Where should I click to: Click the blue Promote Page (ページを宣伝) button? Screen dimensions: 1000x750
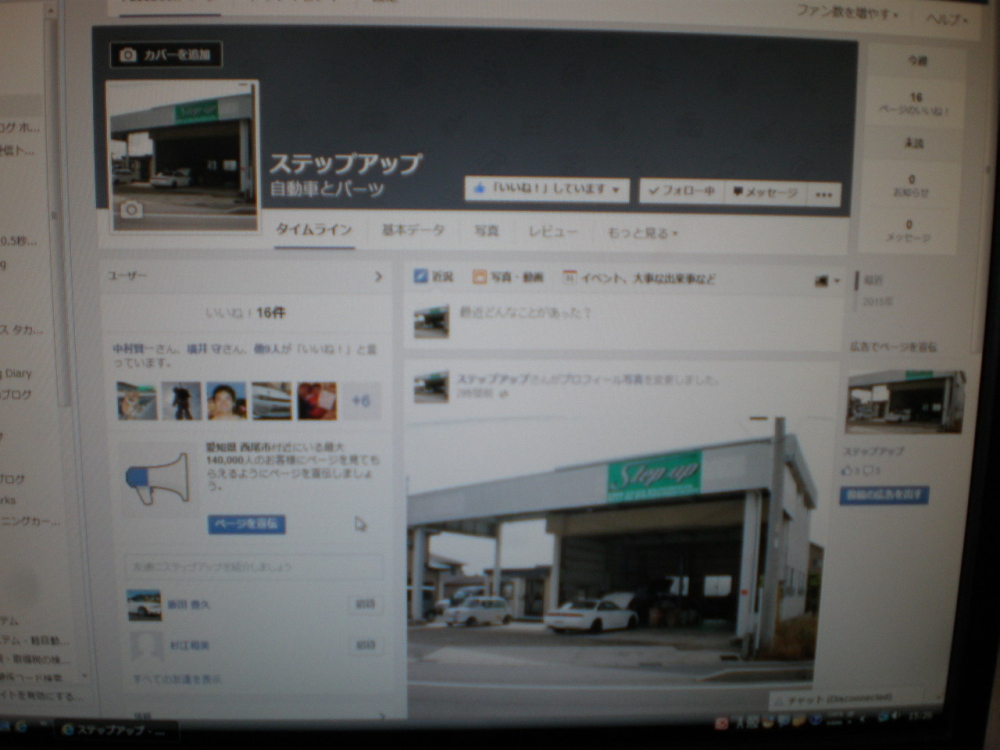tap(246, 524)
